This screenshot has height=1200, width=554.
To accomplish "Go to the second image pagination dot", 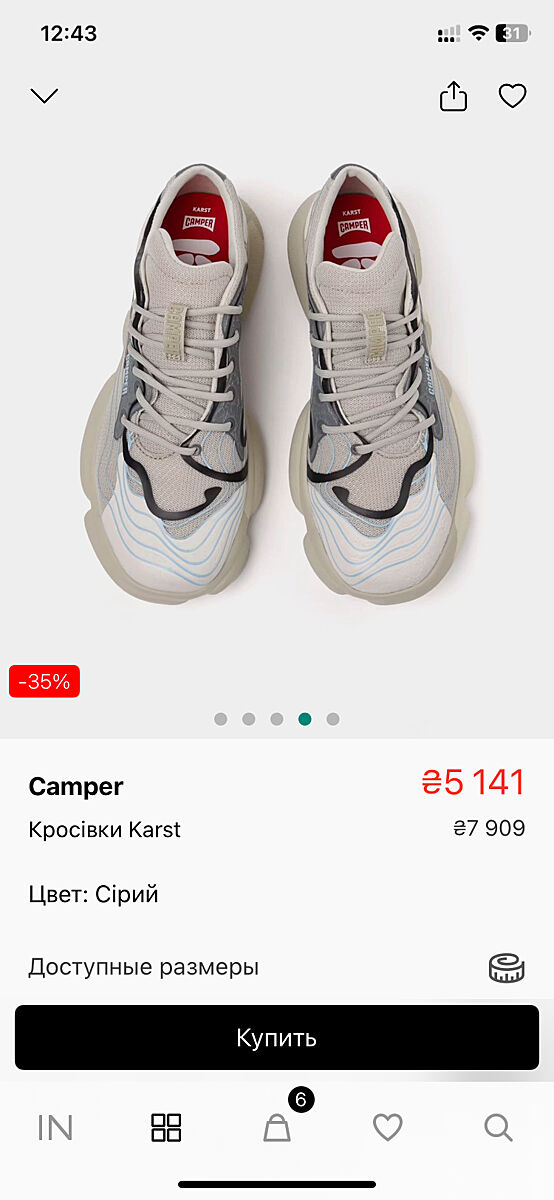I will click(249, 719).
